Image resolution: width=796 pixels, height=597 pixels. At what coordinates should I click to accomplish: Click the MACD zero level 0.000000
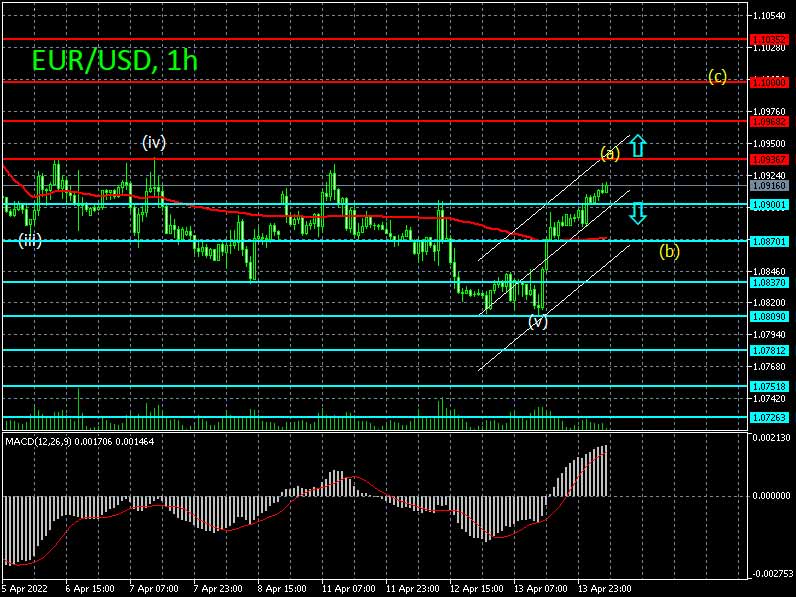[x=770, y=495]
